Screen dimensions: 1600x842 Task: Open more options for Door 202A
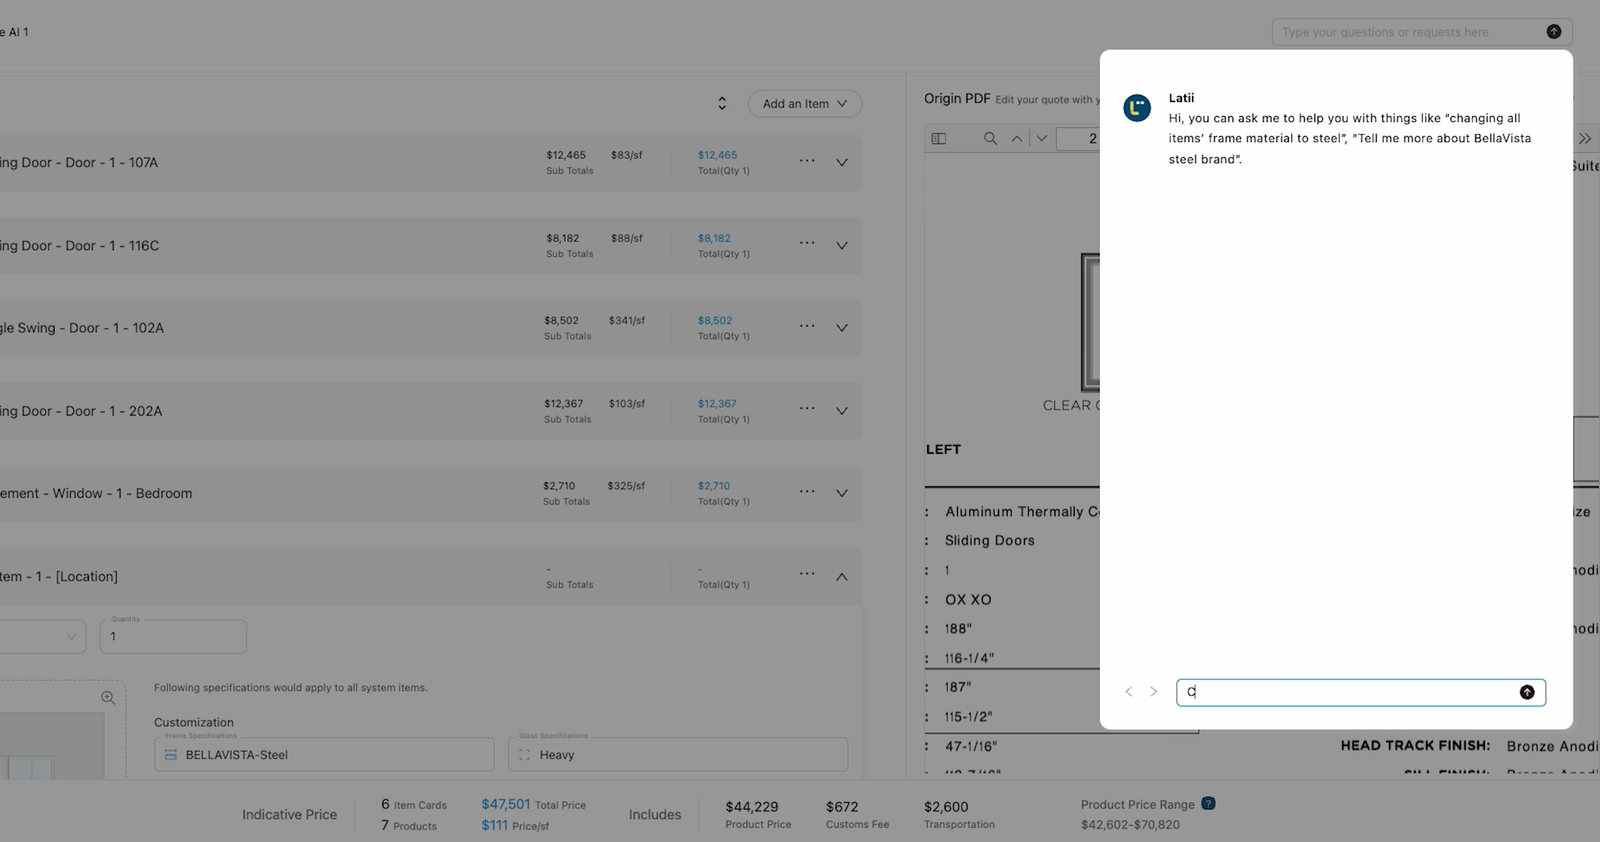pos(807,409)
